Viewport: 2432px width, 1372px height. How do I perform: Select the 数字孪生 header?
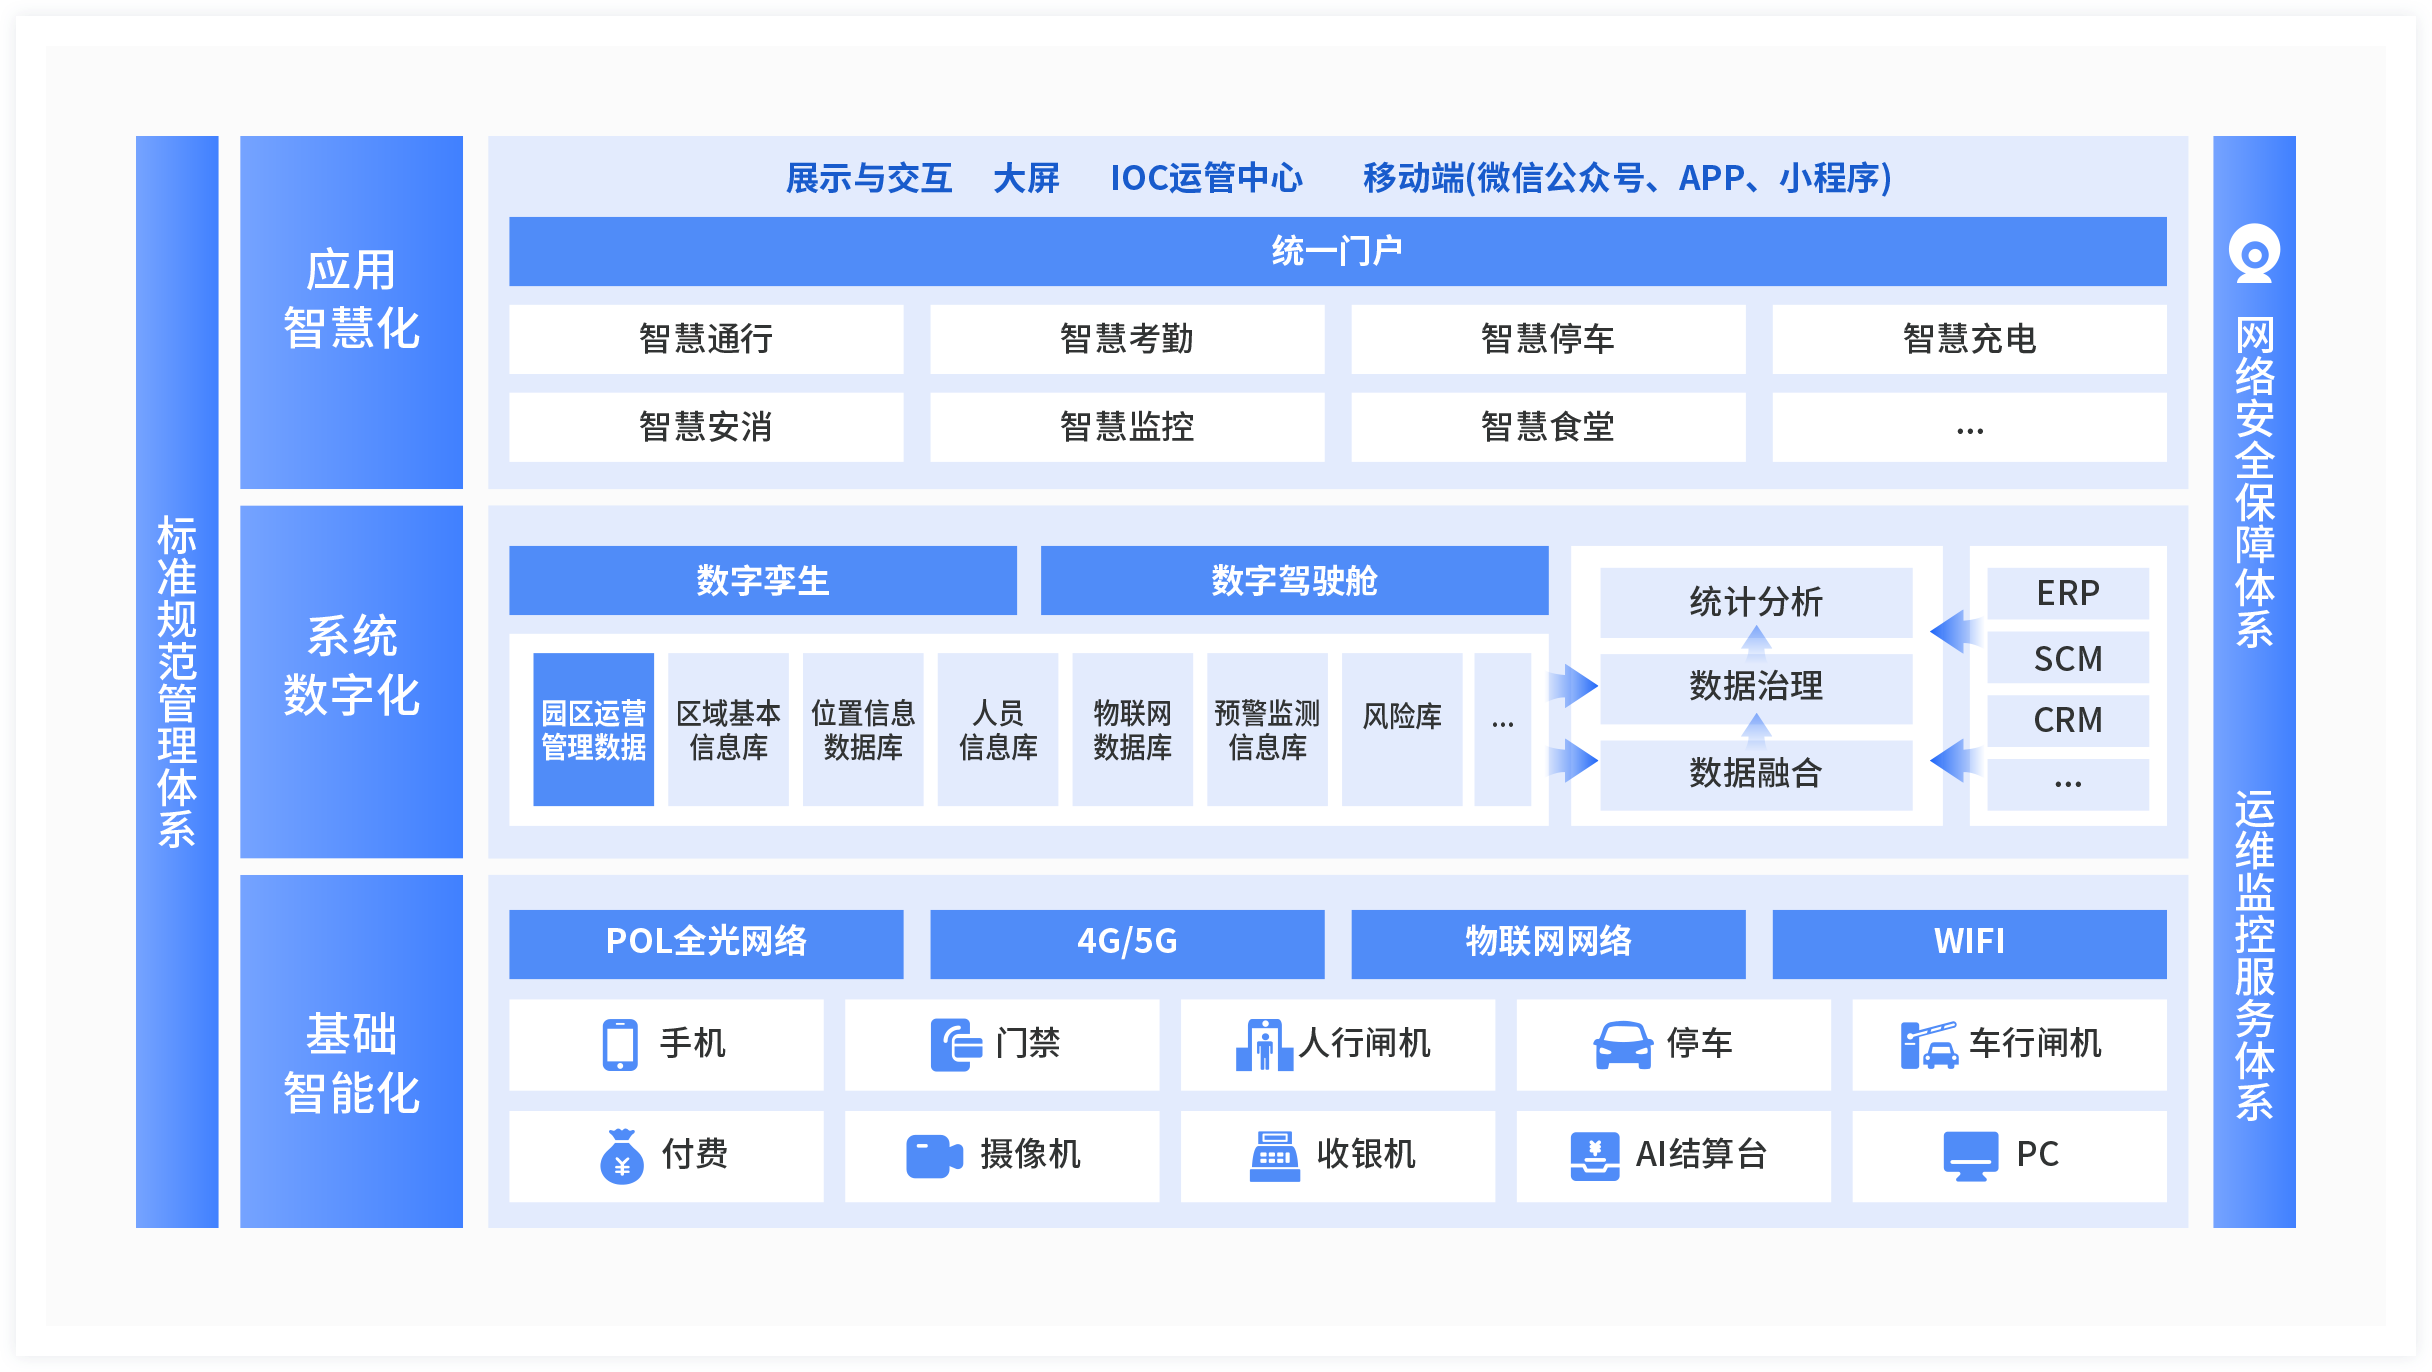point(762,580)
